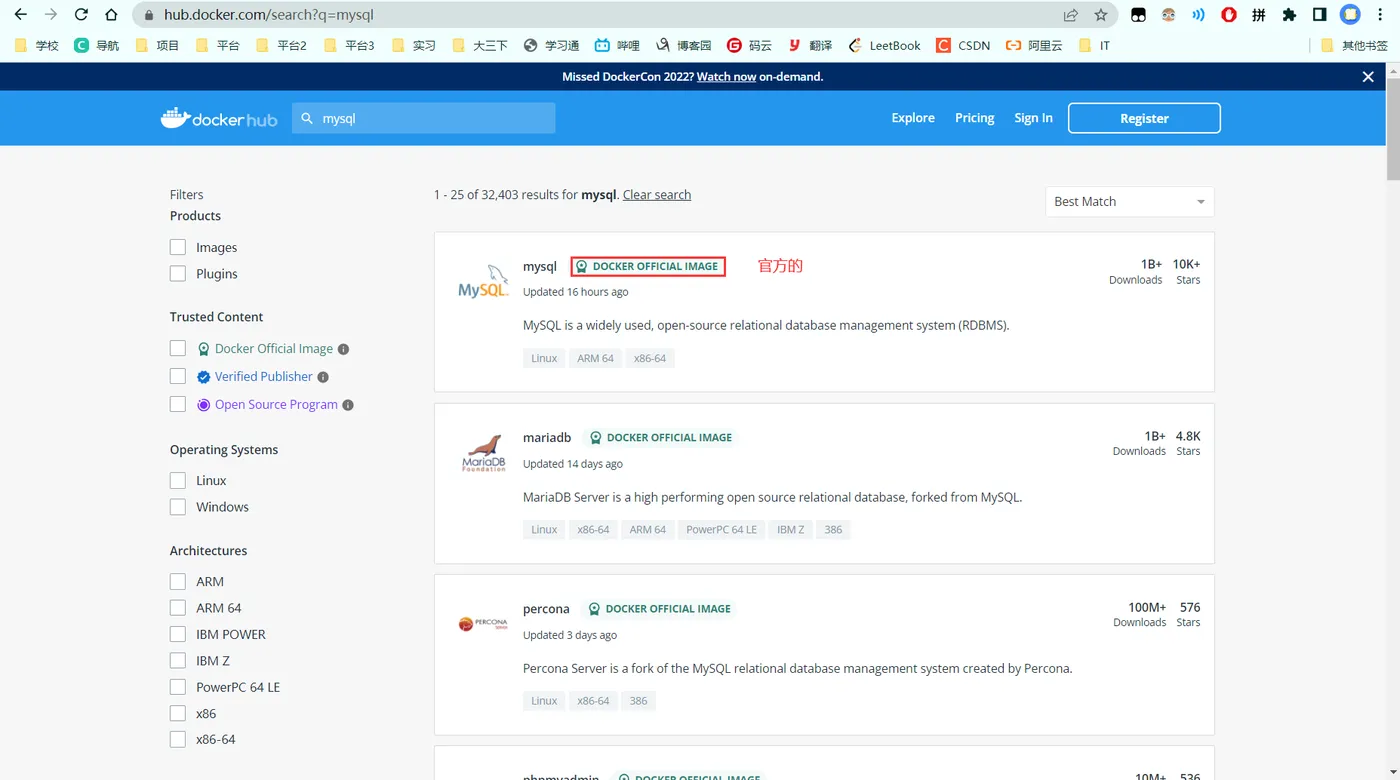Open the 拼 extension icon
Screen dimensions: 1400x780
(x=1259, y=15)
